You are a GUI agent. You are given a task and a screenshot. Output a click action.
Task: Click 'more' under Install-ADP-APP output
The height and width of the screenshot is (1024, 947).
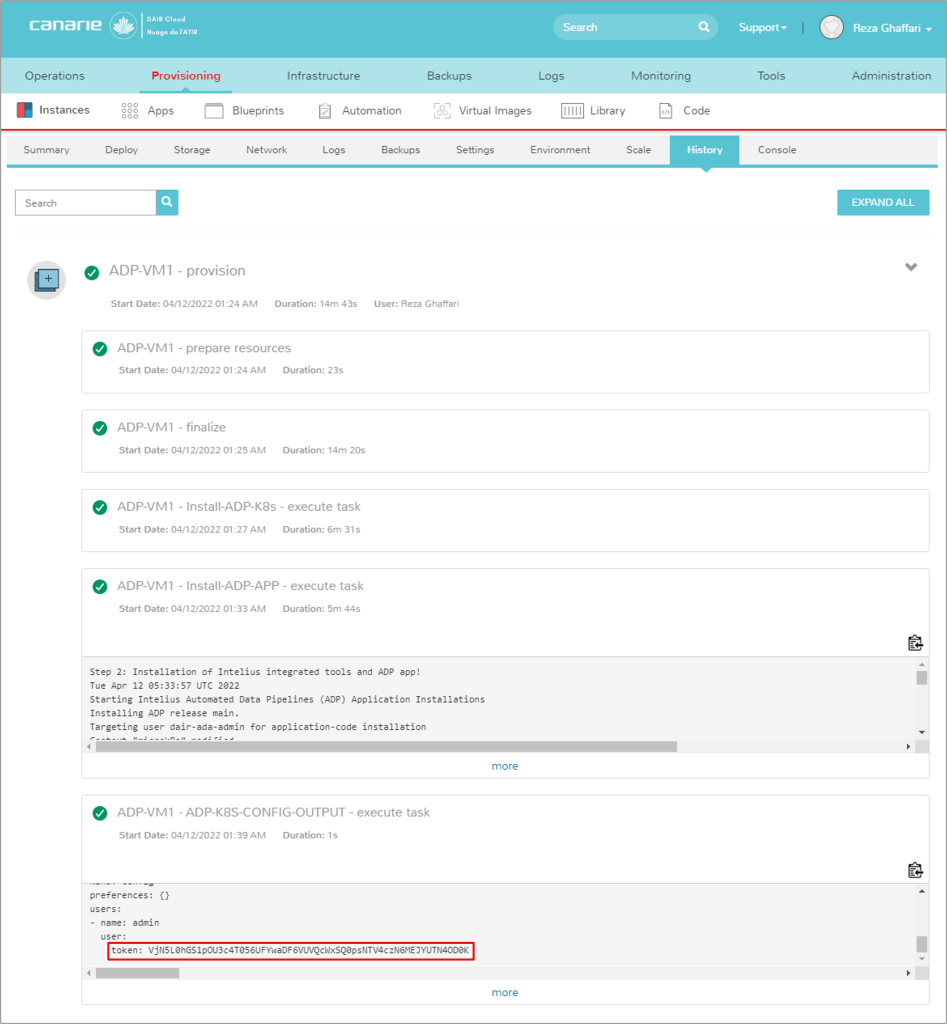505,766
